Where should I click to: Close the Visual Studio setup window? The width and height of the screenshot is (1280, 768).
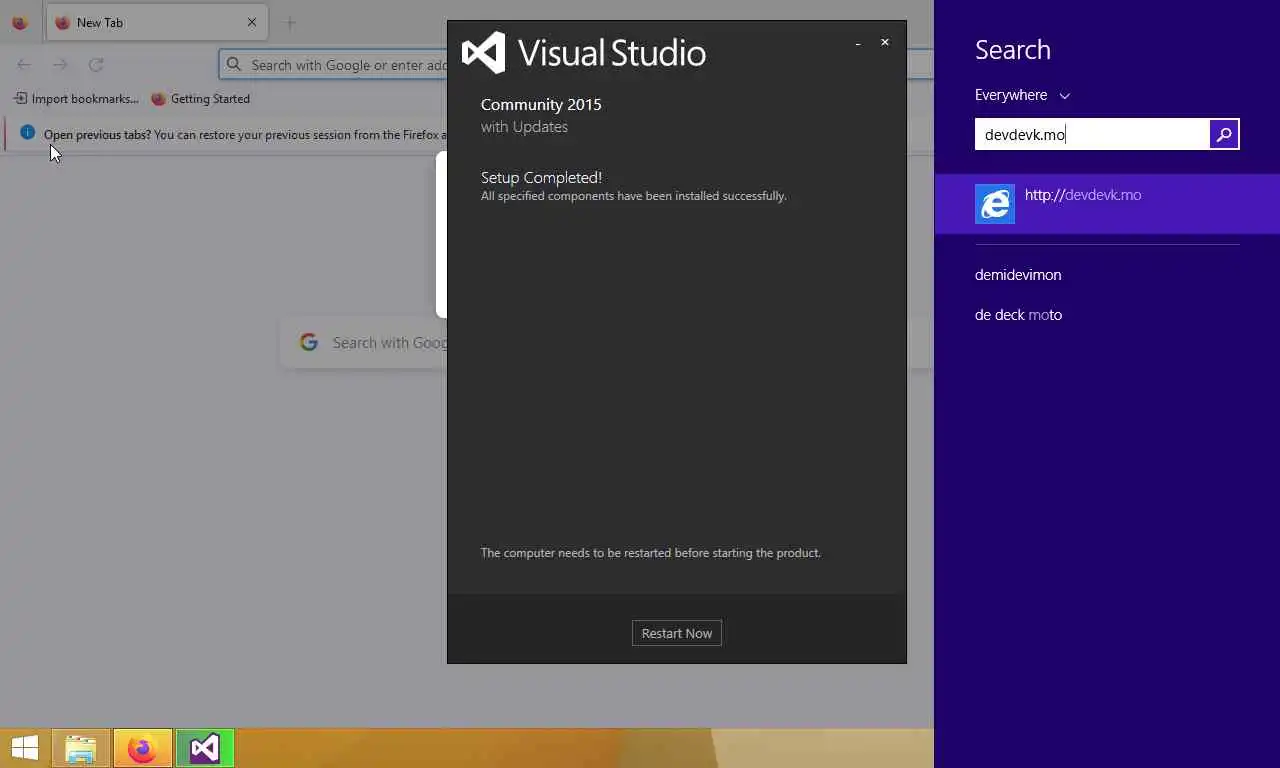(885, 42)
